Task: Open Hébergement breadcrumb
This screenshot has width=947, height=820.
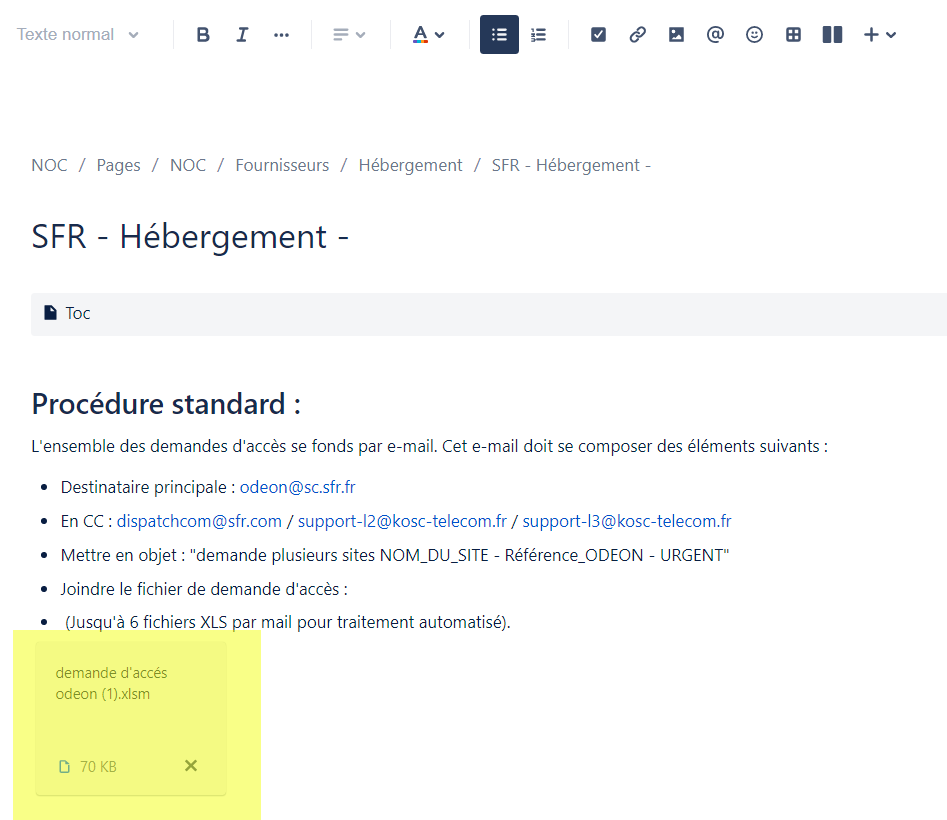Action: [410, 165]
